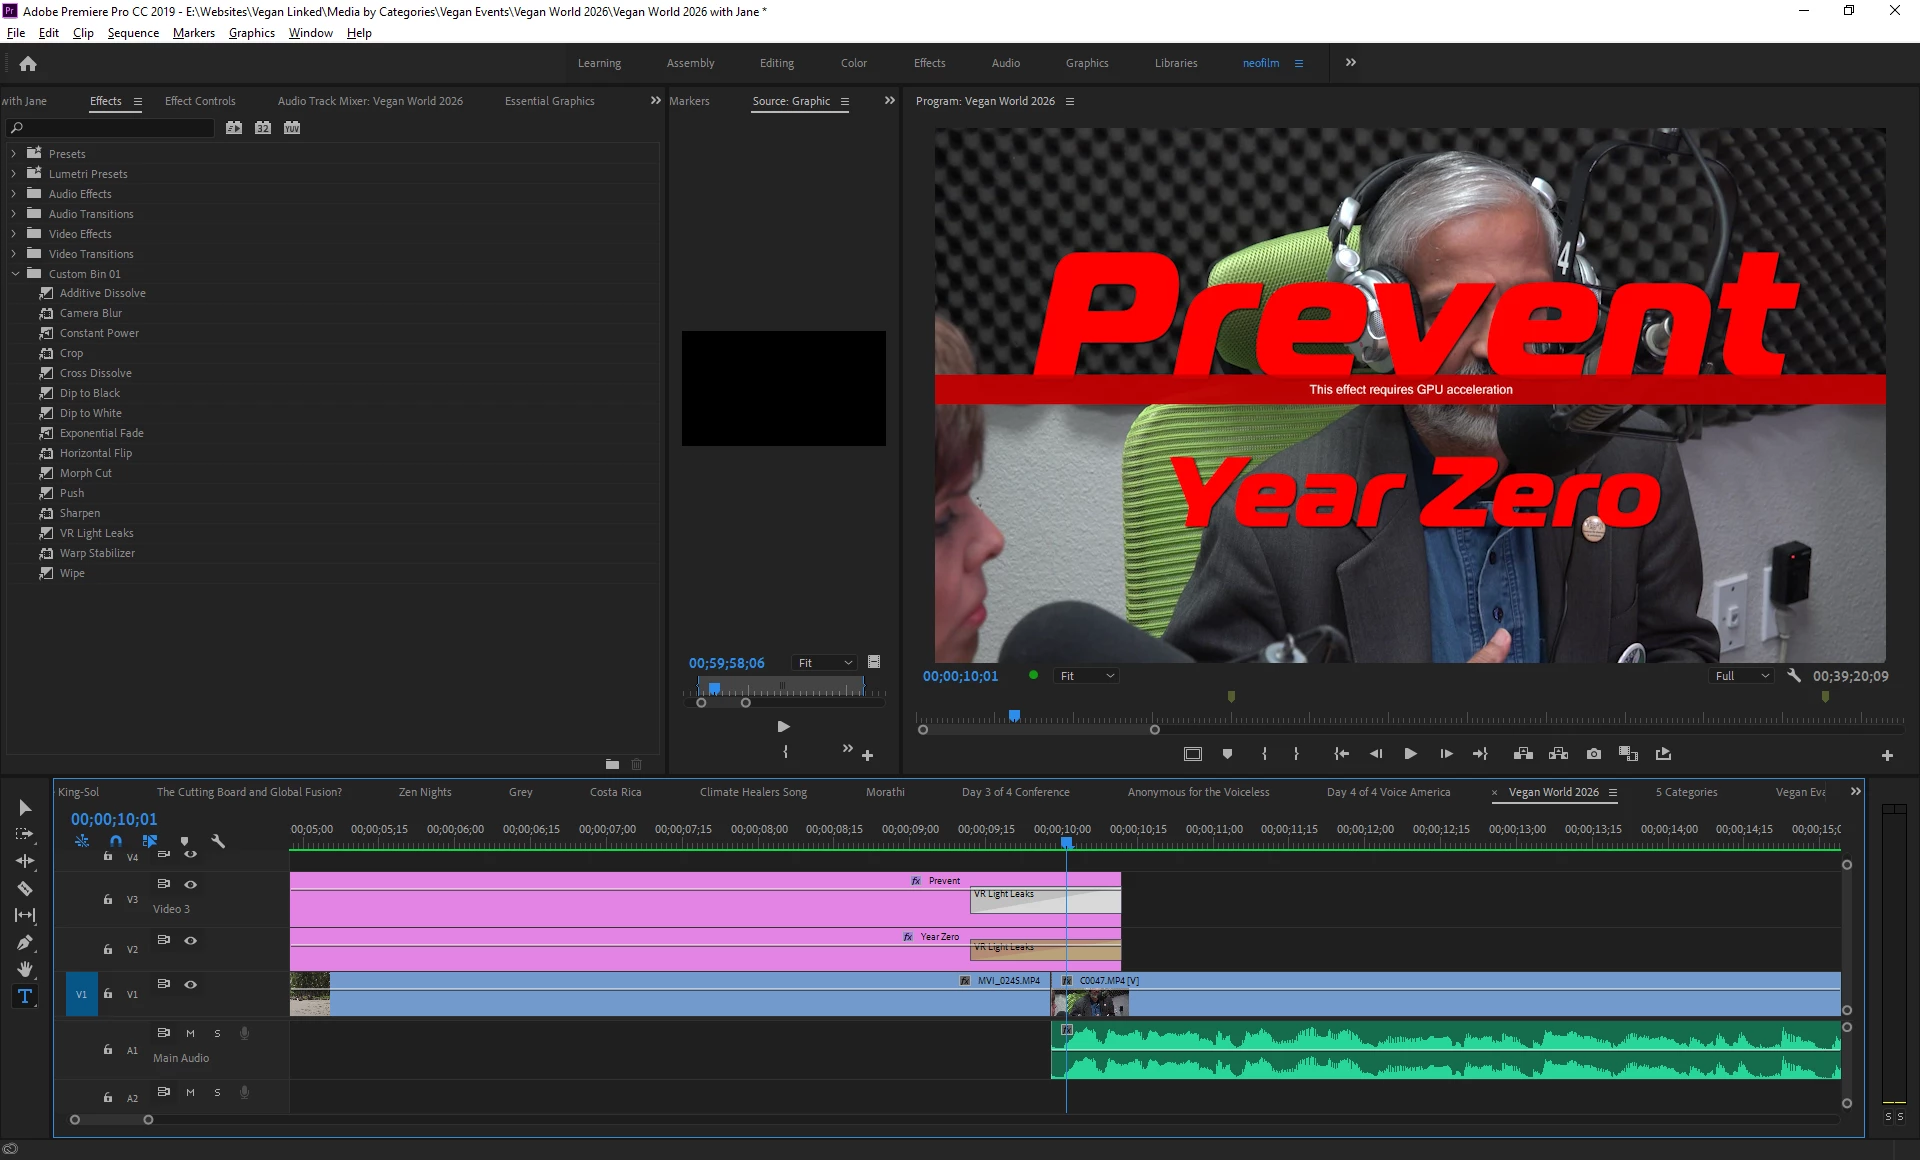
Task: Toggle V3 track output eye
Action: [190, 884]
